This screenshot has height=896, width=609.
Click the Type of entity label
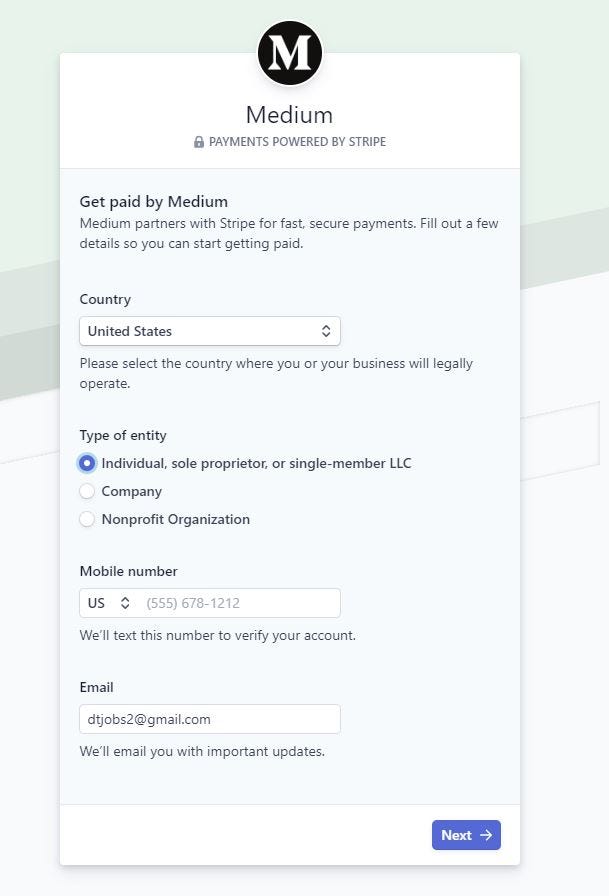point(123,435)
